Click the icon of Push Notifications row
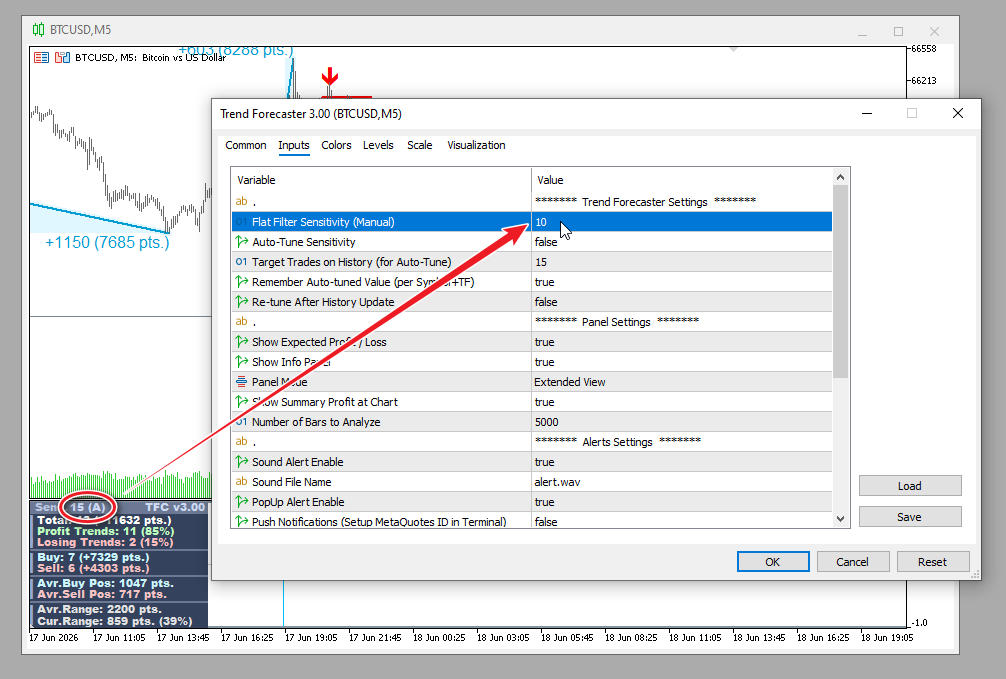1006x679 pixels. coord(241,521)
